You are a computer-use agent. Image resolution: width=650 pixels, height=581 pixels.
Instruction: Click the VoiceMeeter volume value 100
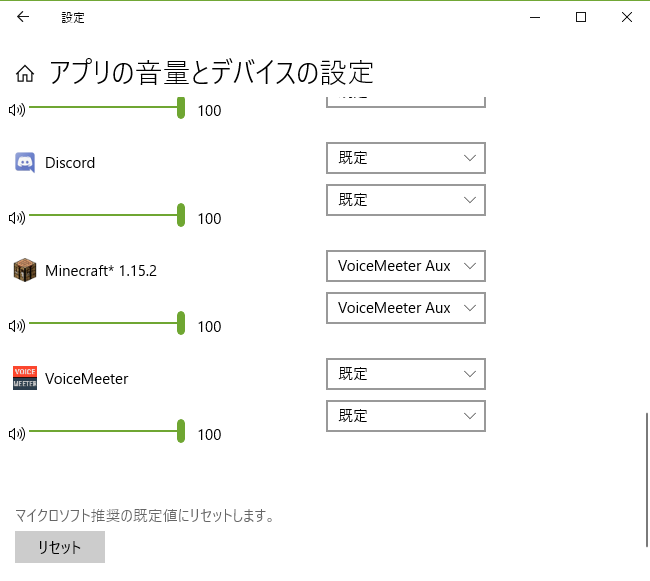[x=209, y=434]
